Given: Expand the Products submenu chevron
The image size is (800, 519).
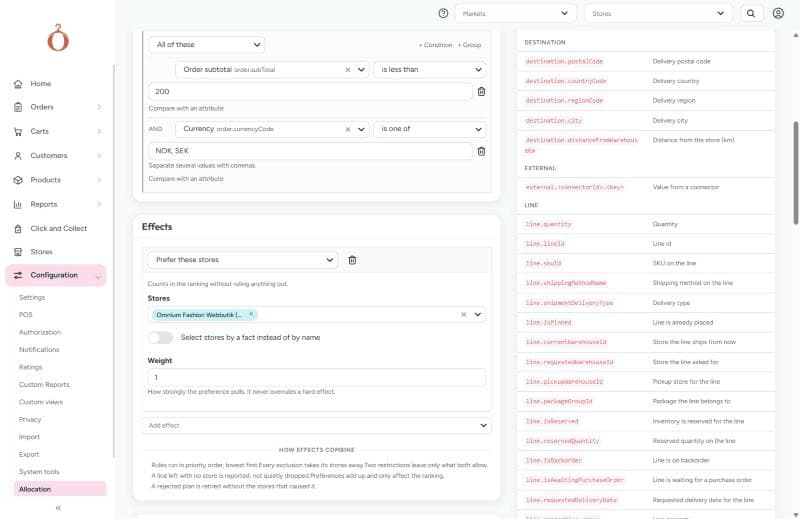Looking at the screenshot, I should coord(99,180).
